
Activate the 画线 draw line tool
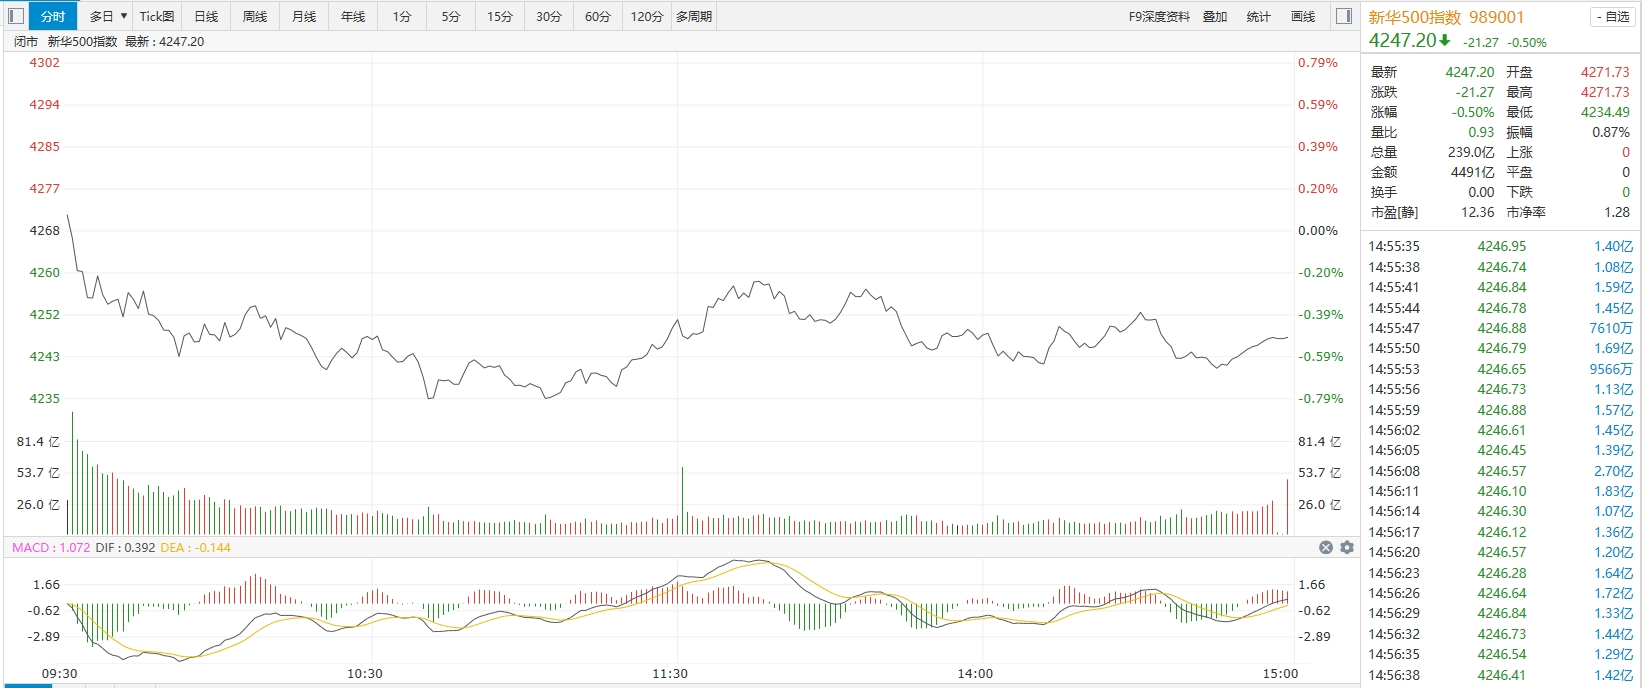[1303, 16]
